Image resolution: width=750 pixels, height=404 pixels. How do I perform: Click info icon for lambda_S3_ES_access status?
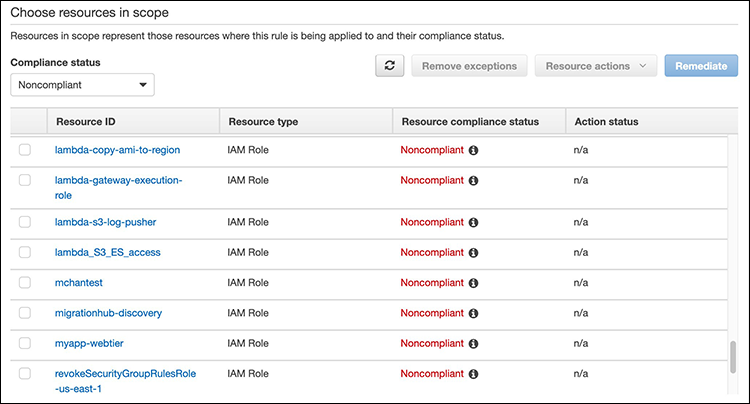point(473,252)
